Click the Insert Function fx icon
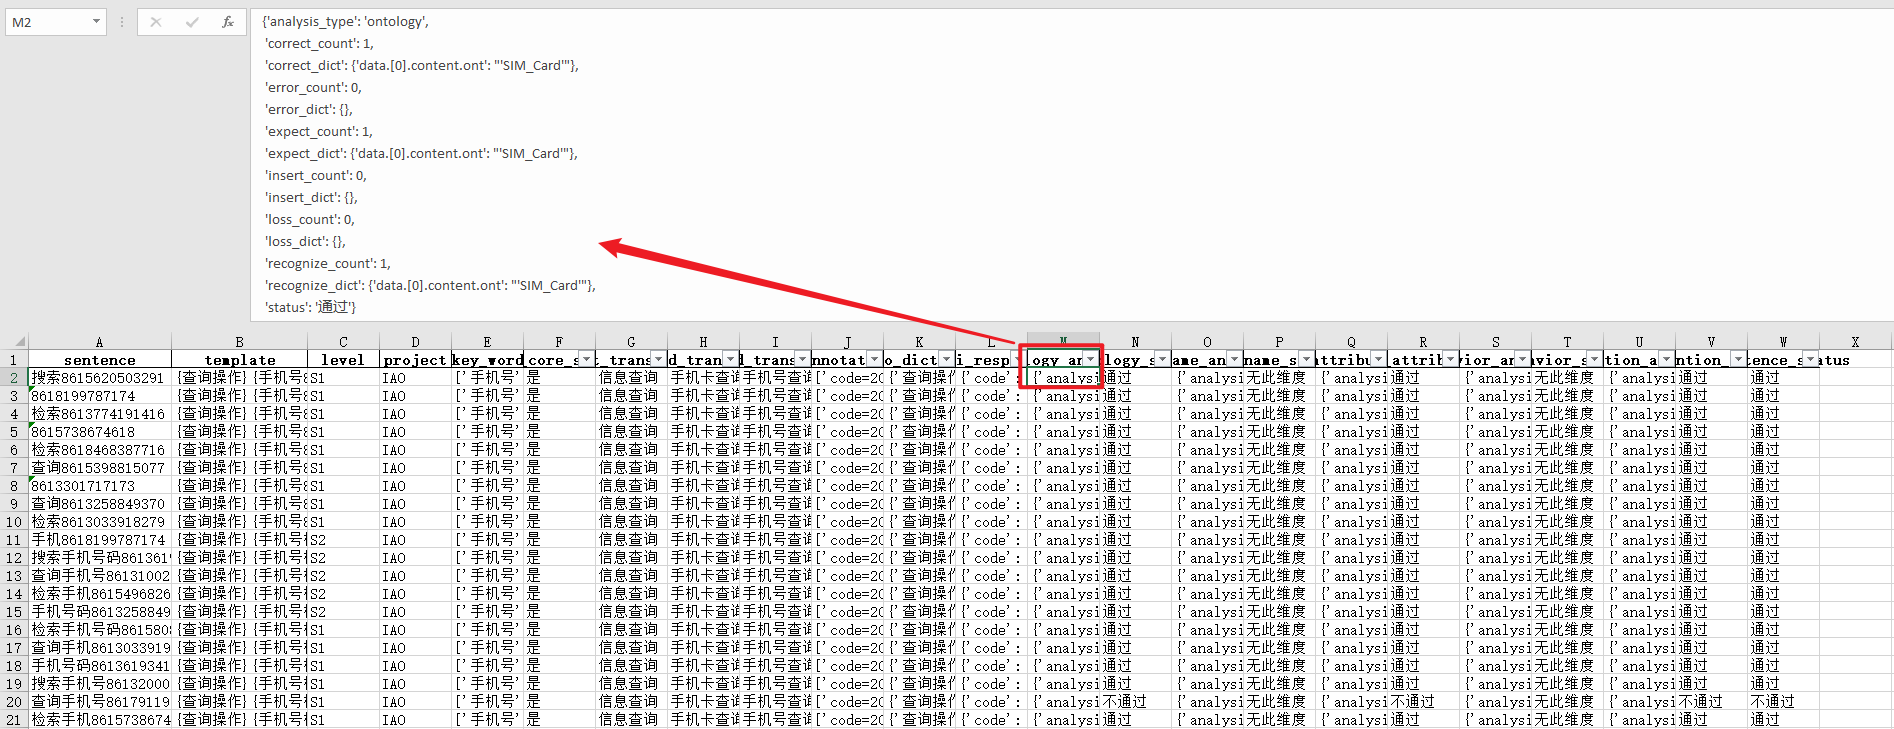The width and height of the screenshot is (1894, 729). [x=228, y=21]
